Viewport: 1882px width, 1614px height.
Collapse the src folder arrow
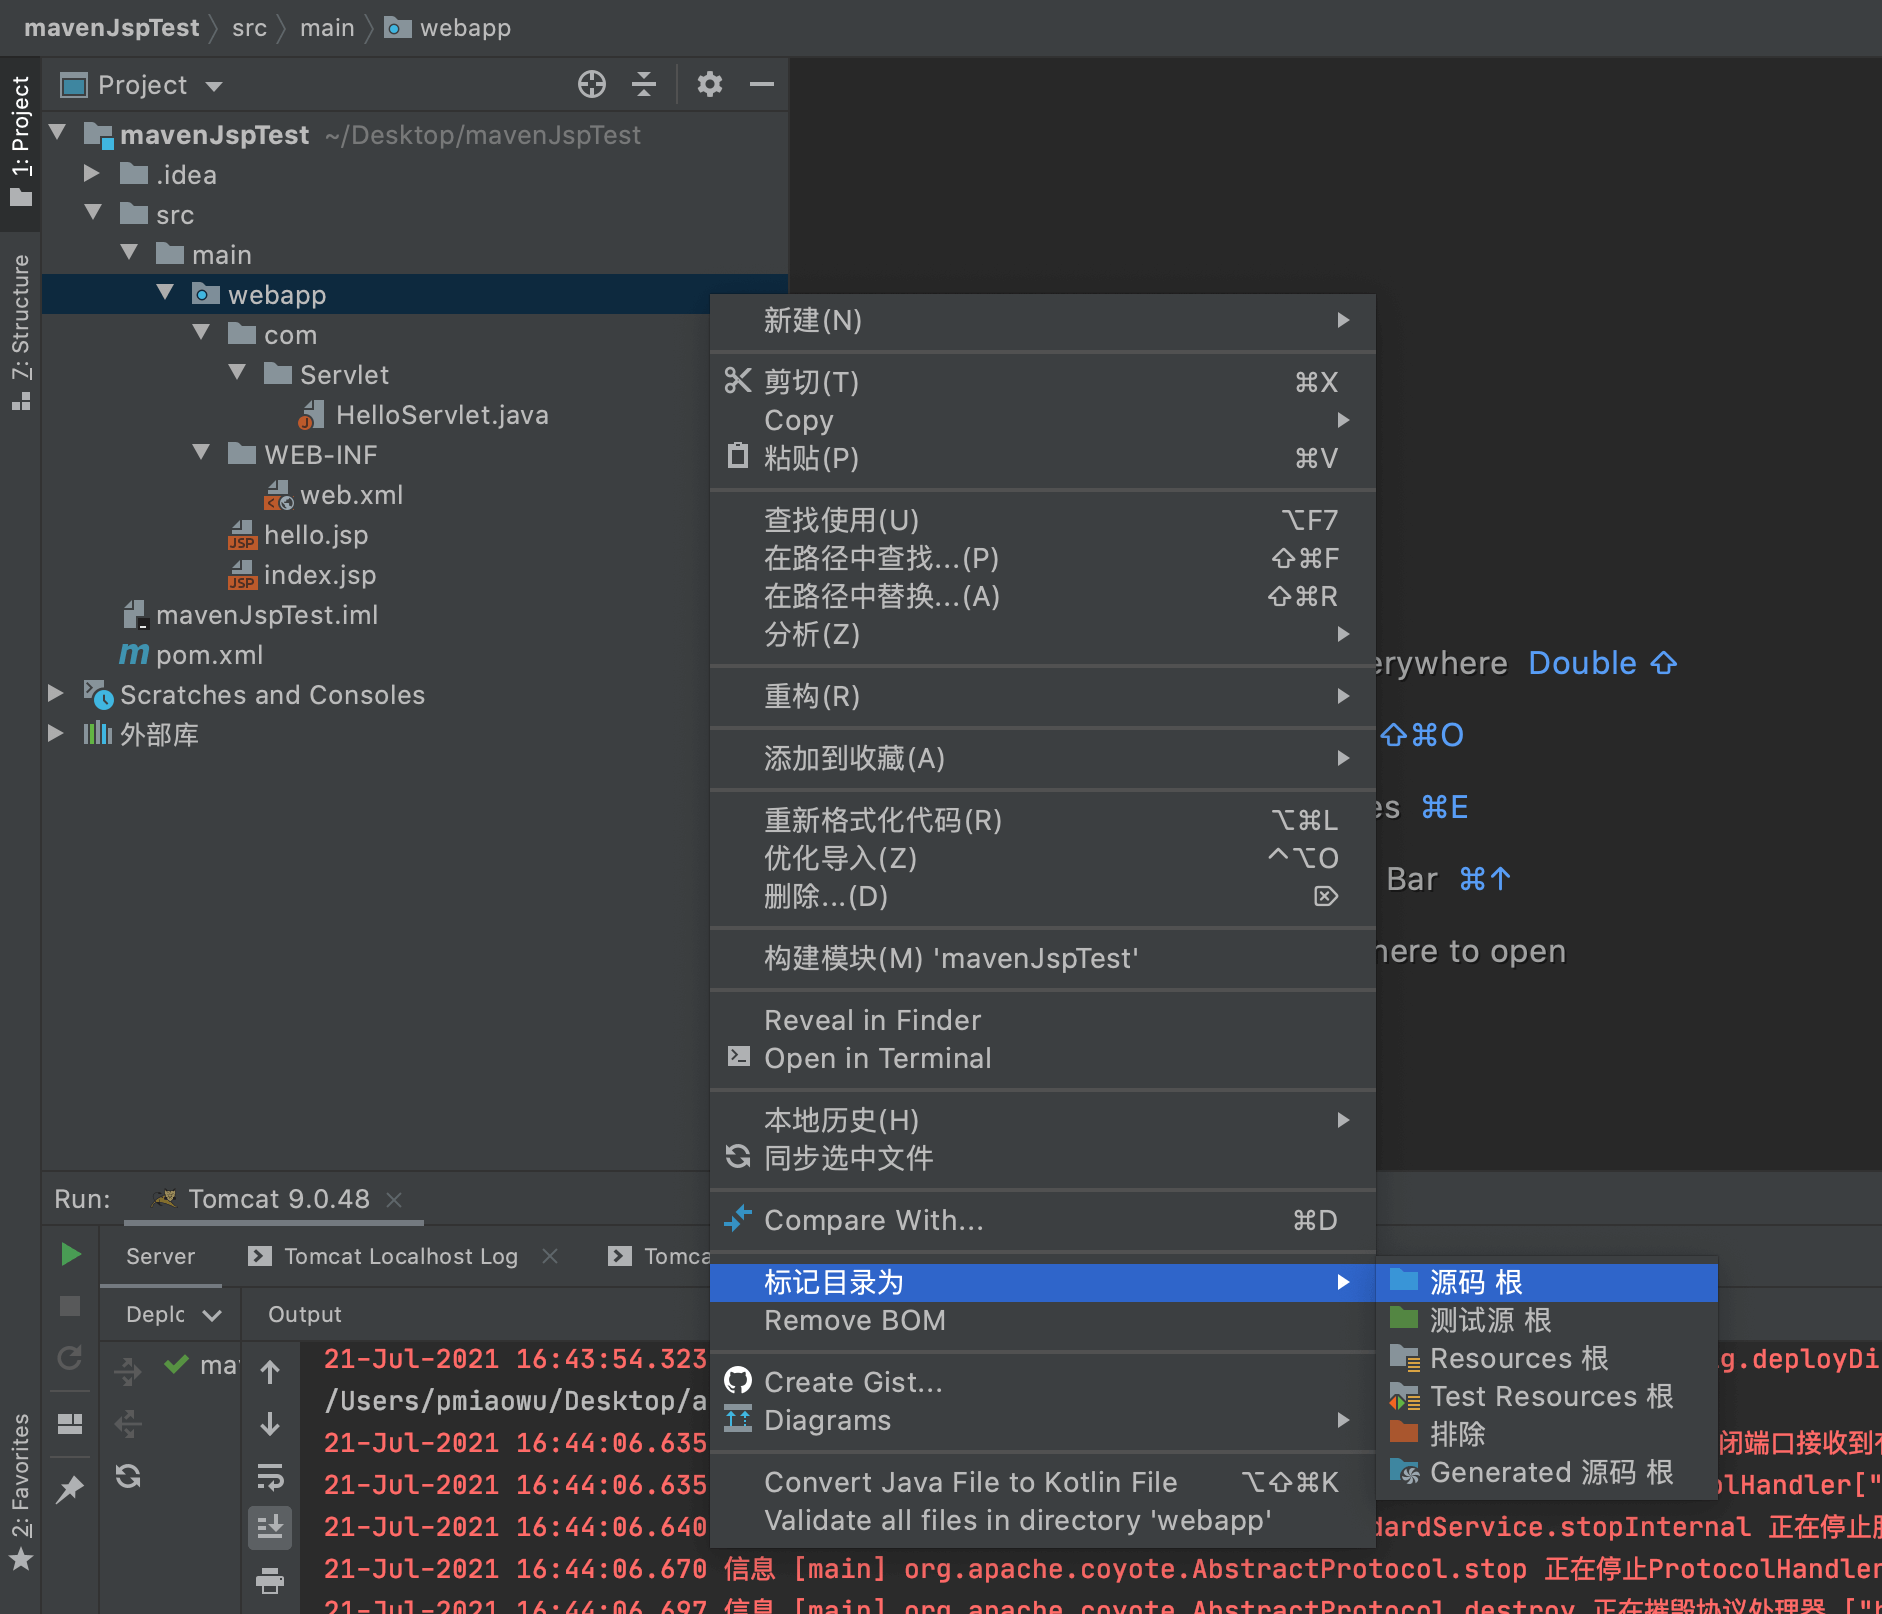point(94,212)
